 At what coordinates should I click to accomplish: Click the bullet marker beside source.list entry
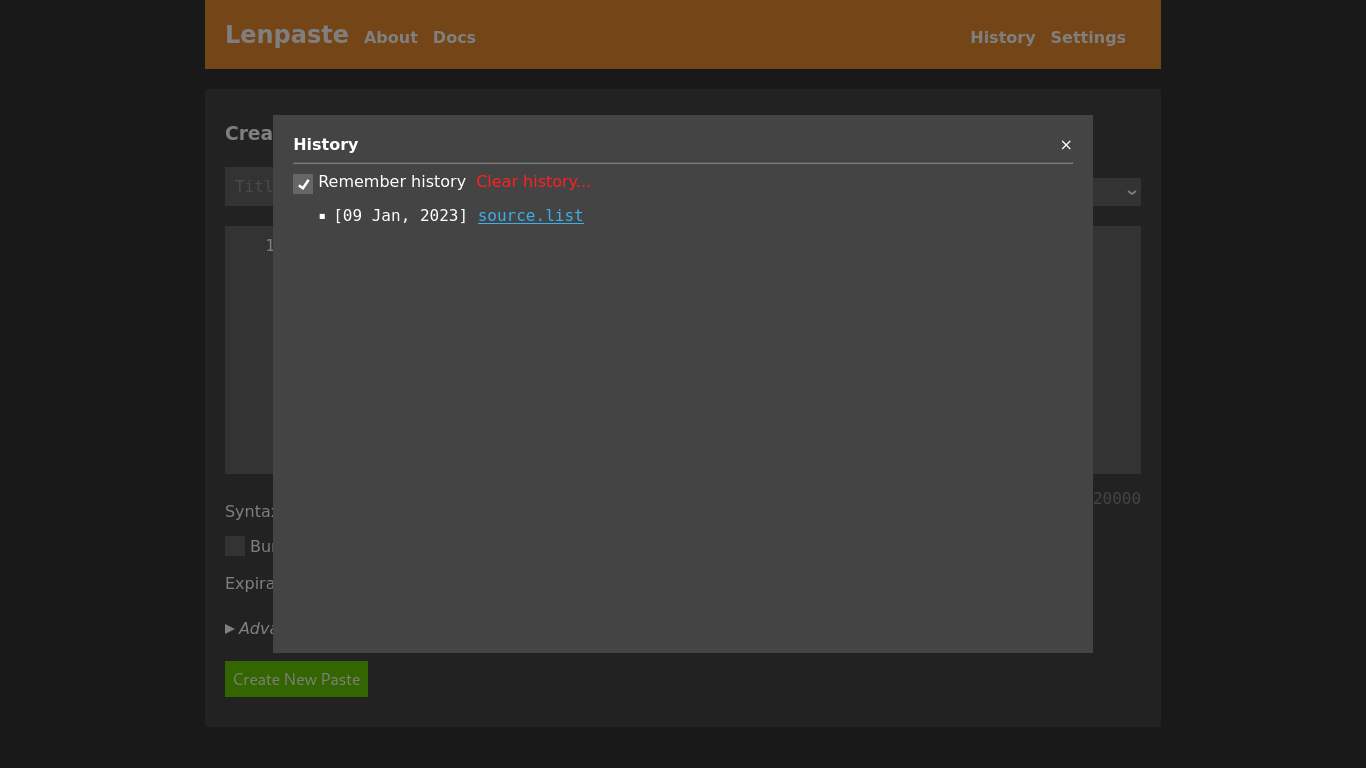[x=322, y=215]
